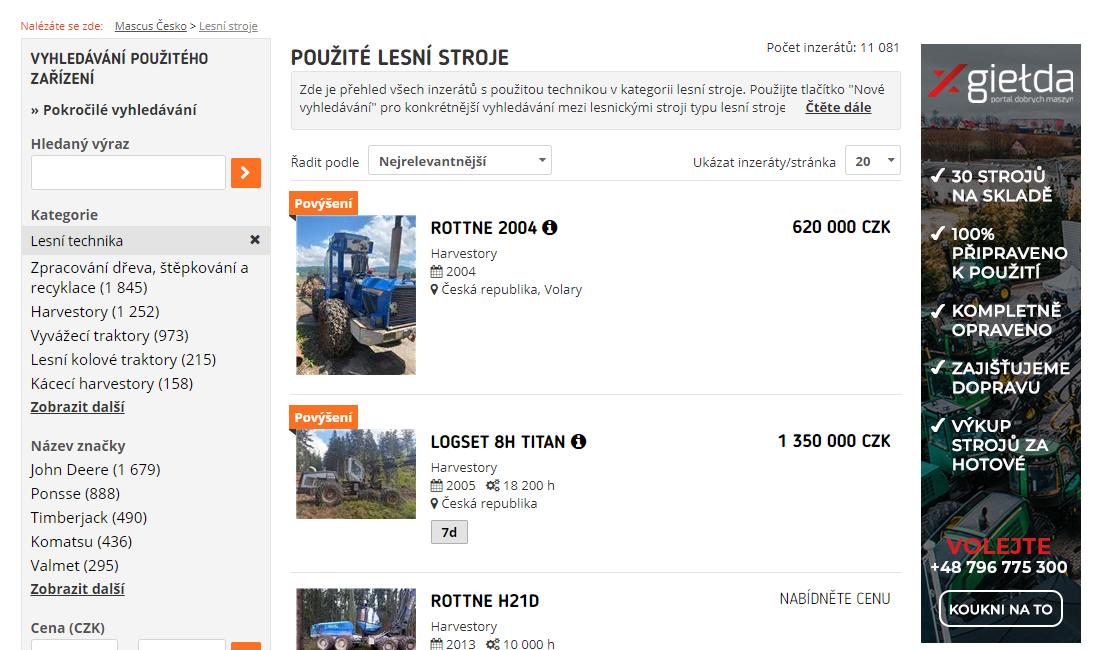Filter by Vyvážecí traktory (973)
This screenshot has height=650, width=1098.
click(110, 336)
